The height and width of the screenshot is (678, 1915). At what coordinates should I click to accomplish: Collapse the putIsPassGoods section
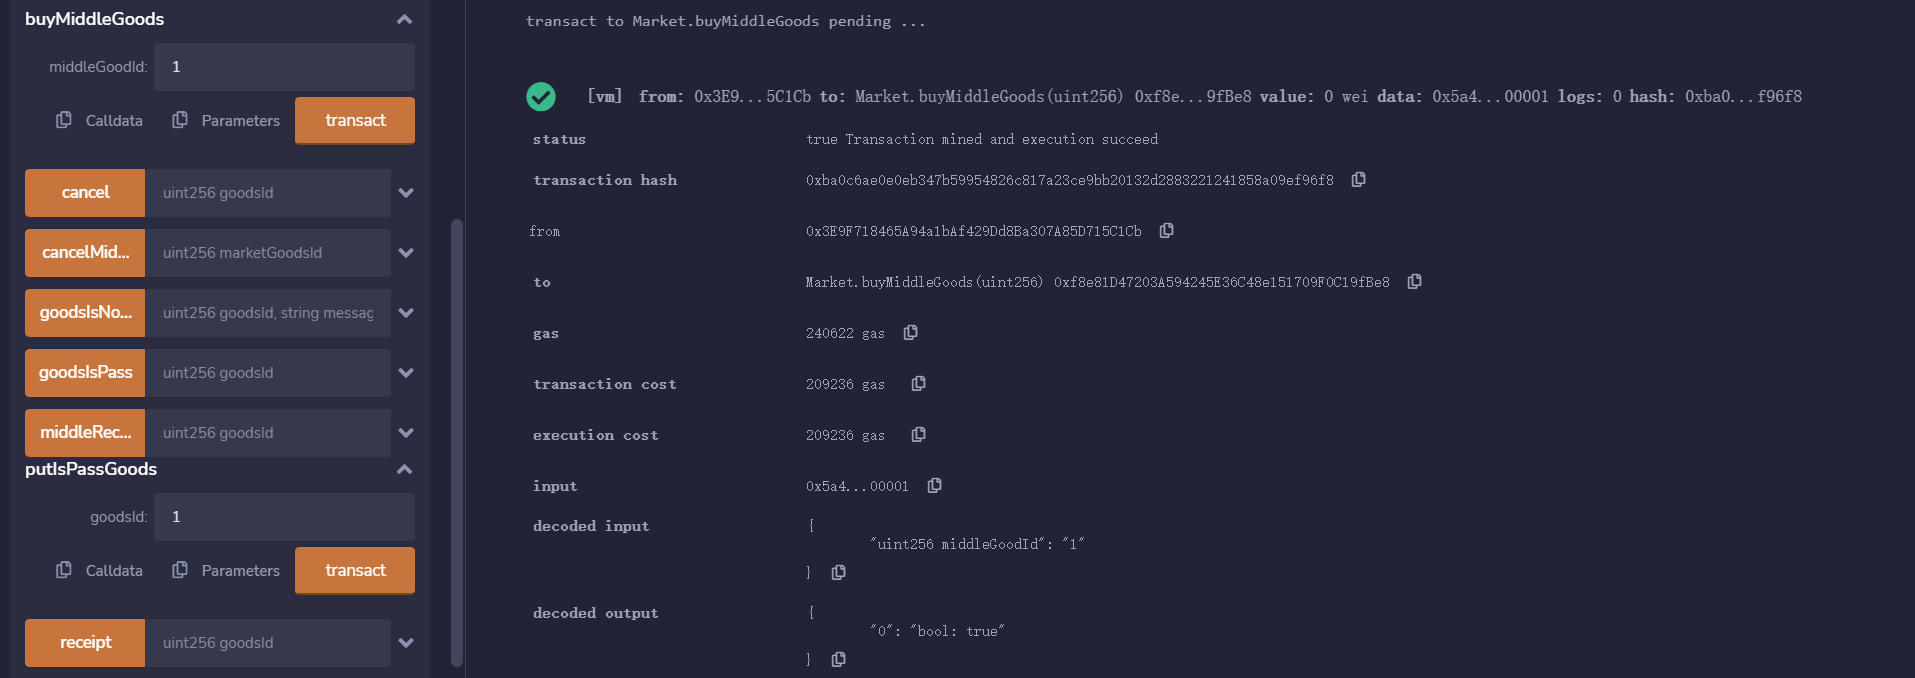pos(403,469)
